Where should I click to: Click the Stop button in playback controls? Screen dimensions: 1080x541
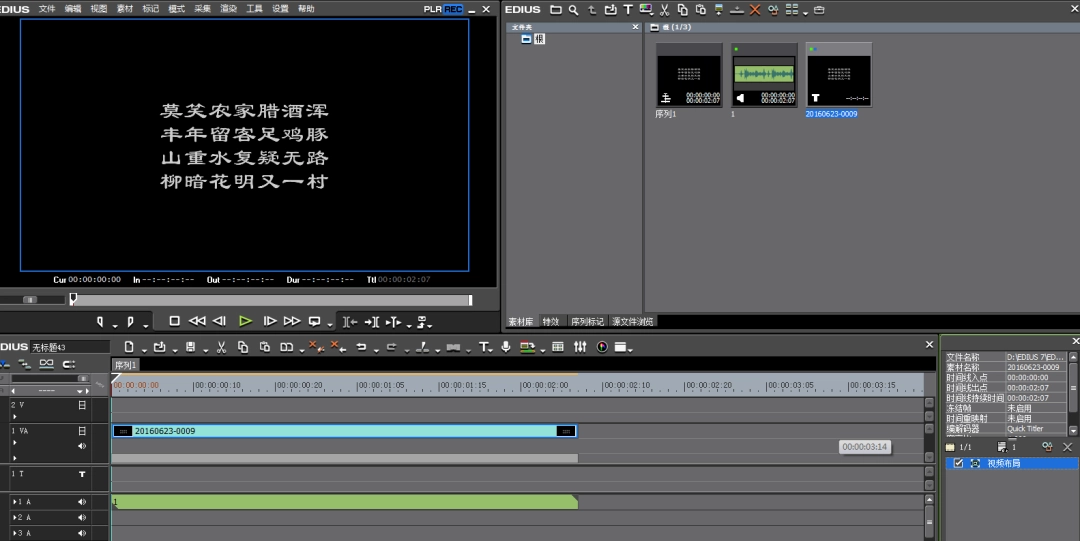tap(174, 321)
